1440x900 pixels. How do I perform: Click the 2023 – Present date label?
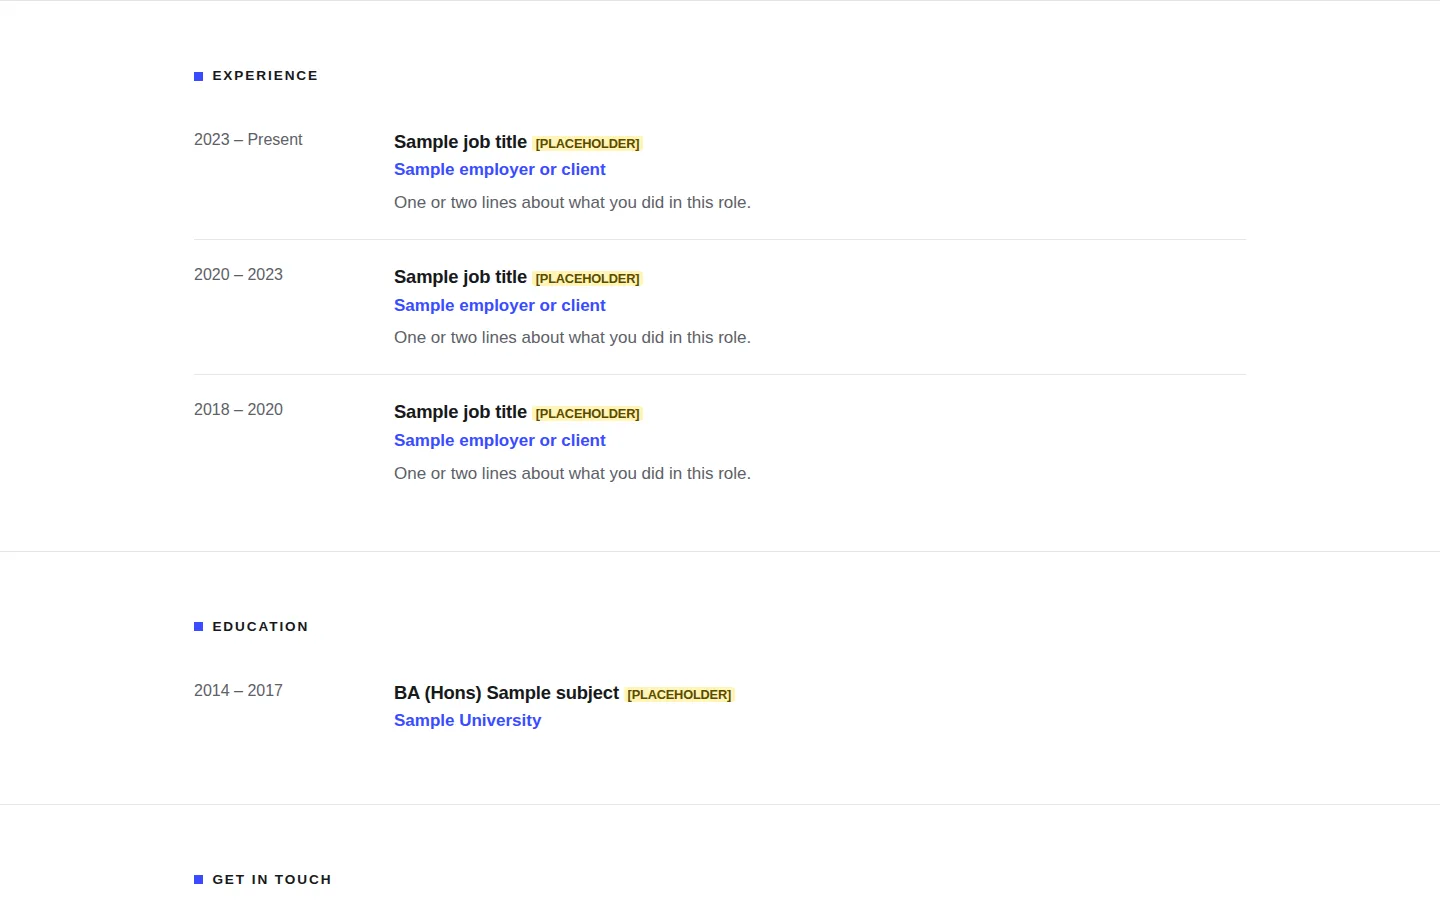pyautogui.click(x=248, y=140)
